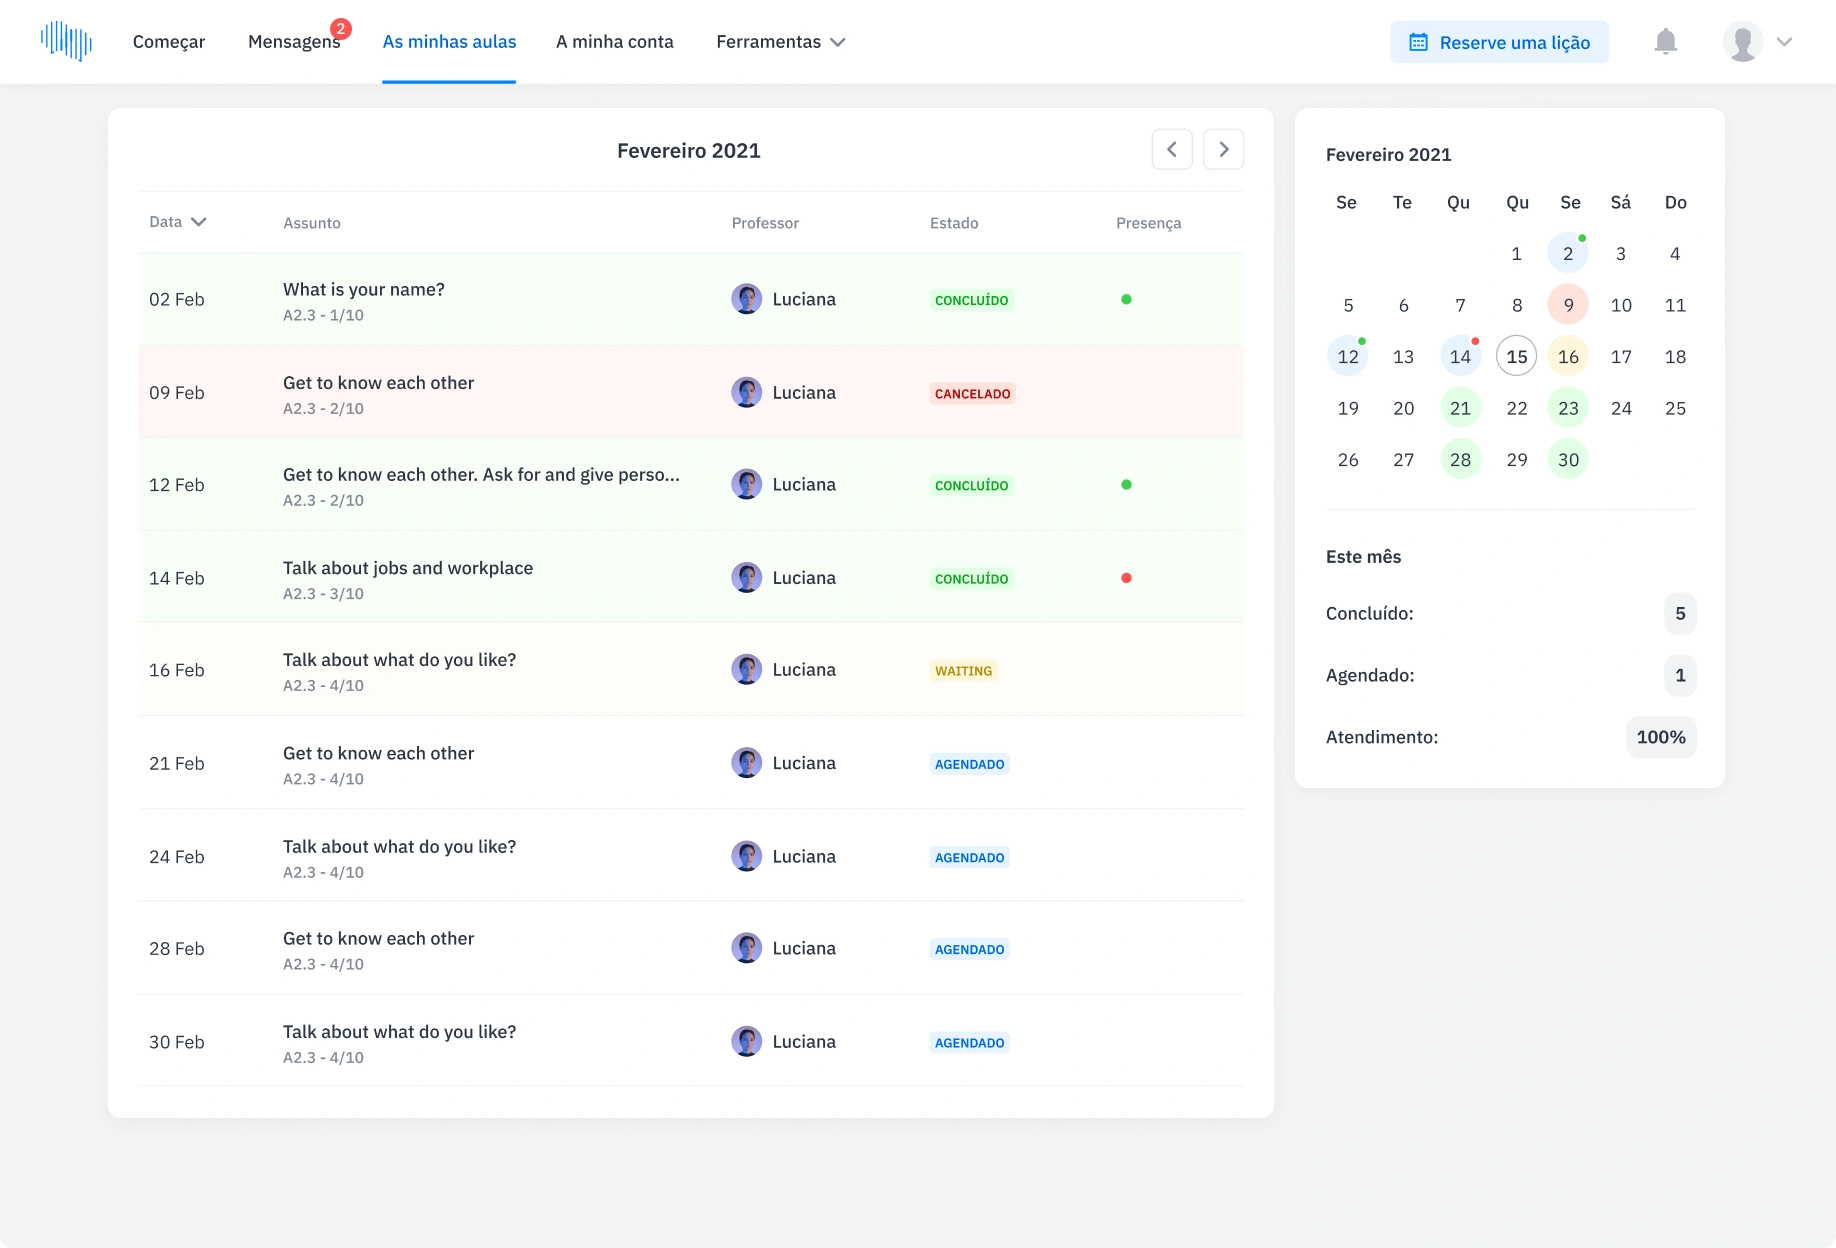Switch to A minha conta tab

coord(614,42)
